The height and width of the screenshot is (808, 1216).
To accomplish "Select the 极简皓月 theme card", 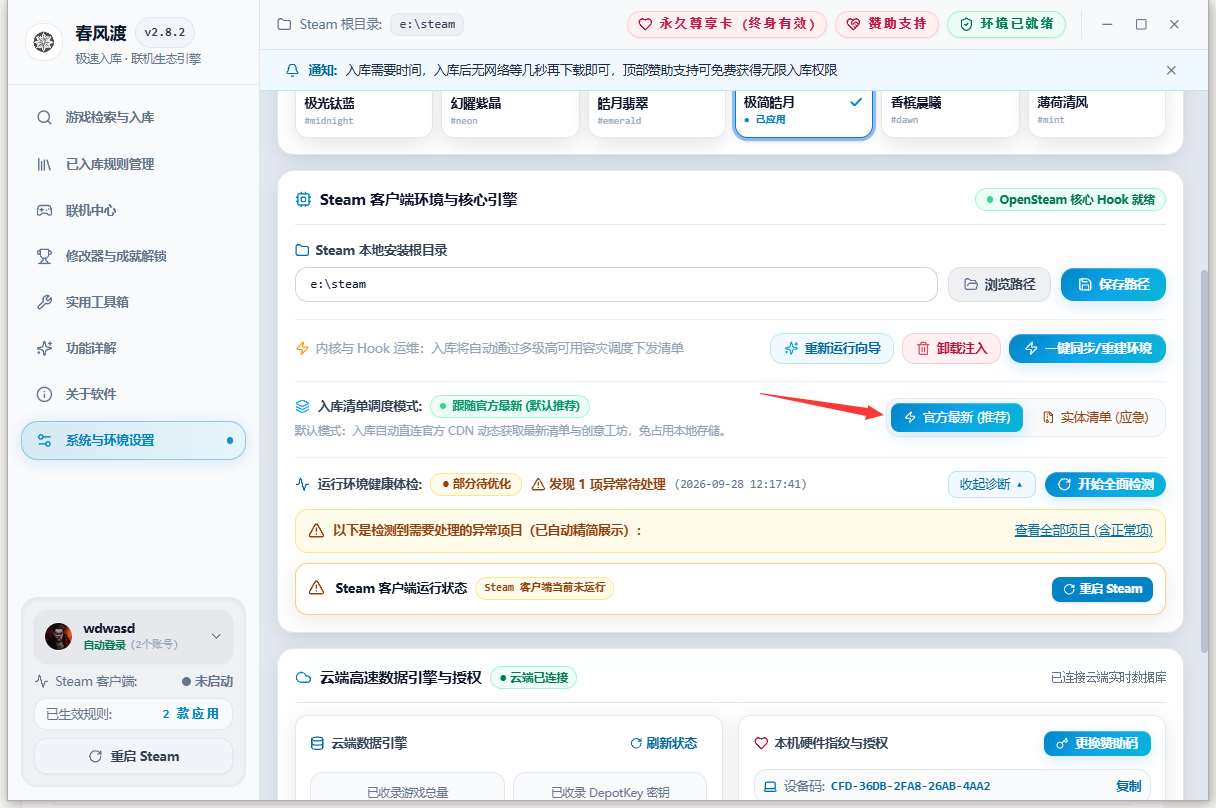I will 804,113.
